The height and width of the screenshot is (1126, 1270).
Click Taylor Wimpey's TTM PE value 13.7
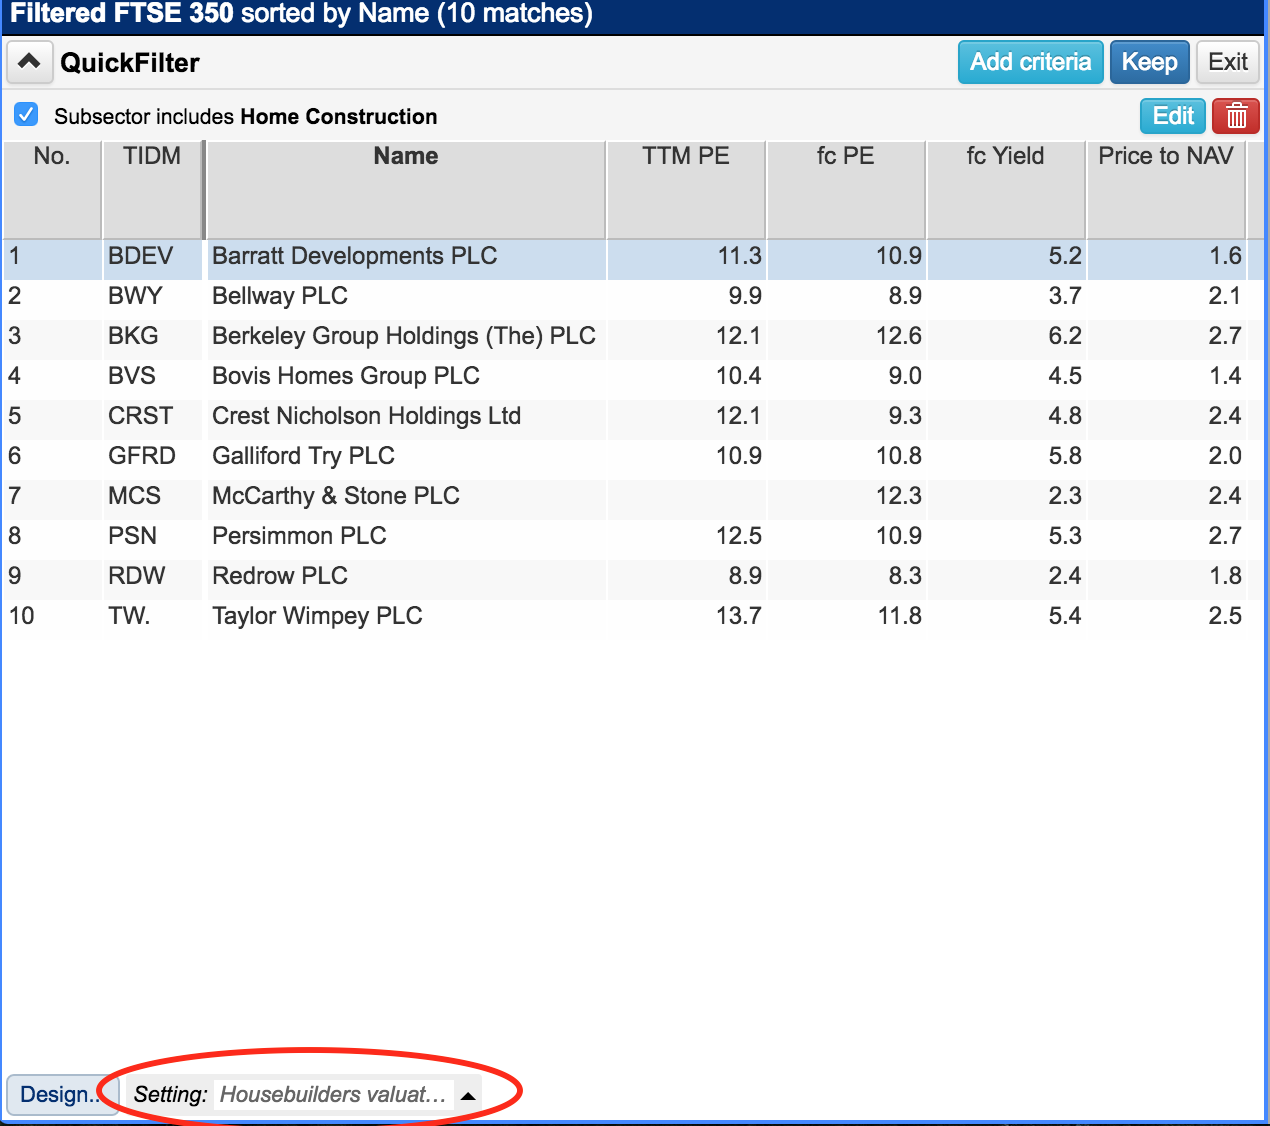click(739, 616)
